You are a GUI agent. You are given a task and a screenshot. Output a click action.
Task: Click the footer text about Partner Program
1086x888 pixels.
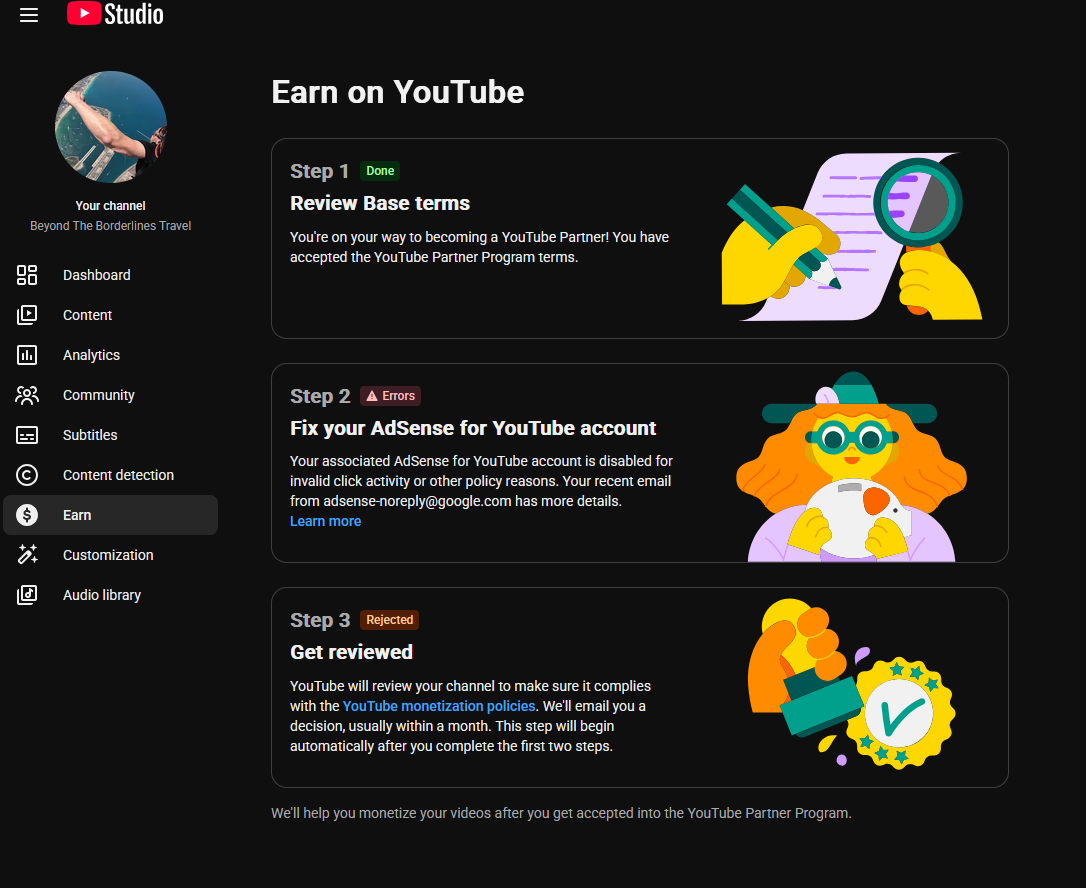coord(561,813)
